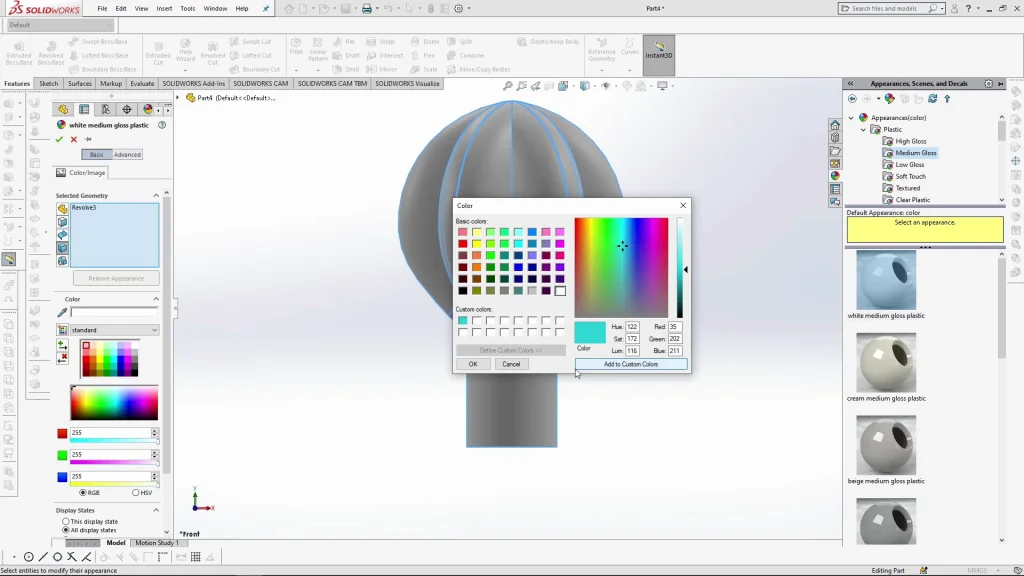The image size is (1024, 576).
Task: Click the refresh icon in Appearances panel
Action: (x=933, y=99)
